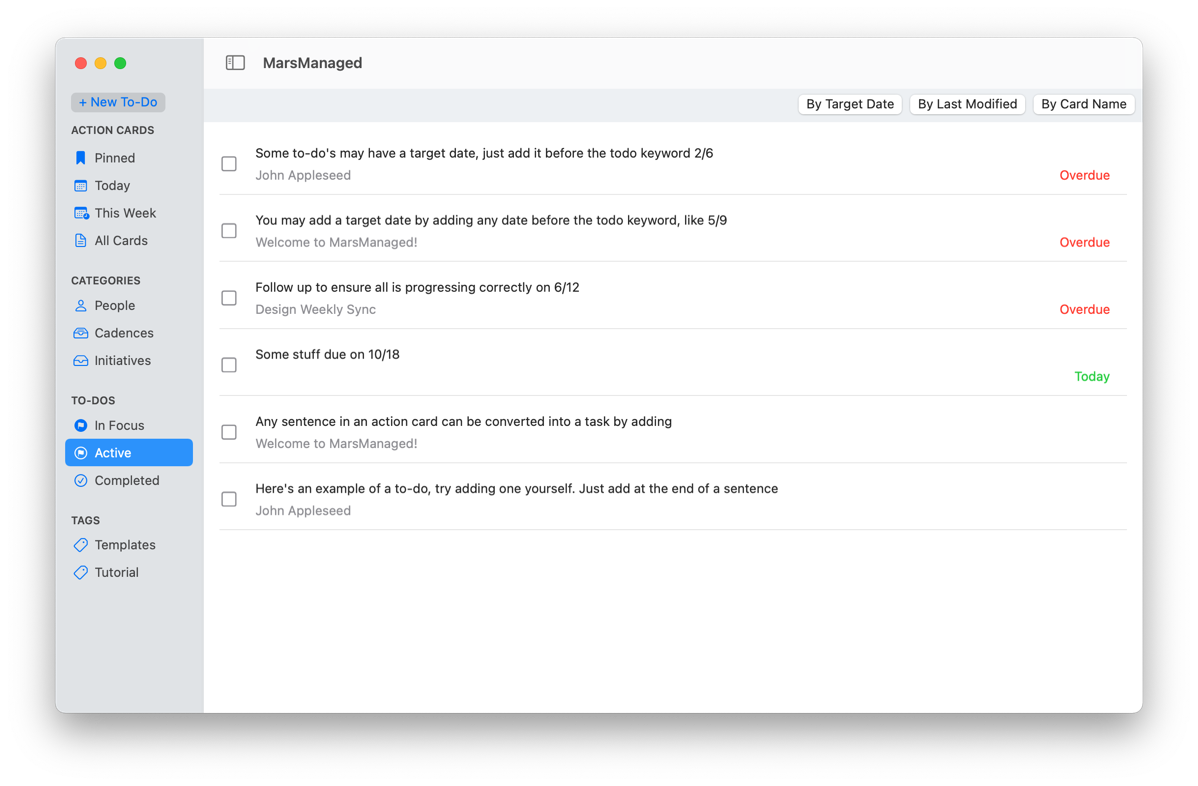This screenshot has height=786, width=1198.
Task: Click the MarsManaged window title
Action: [x=312, y=63]
